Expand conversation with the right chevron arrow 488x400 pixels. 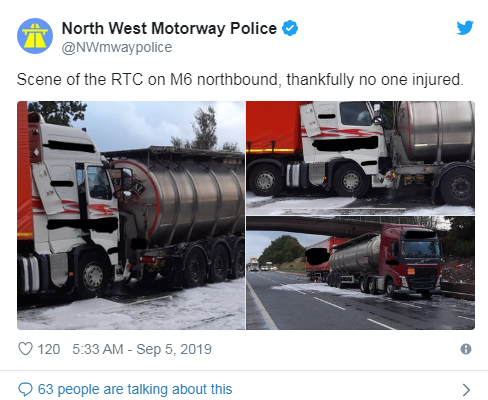(x=466, y=389)
